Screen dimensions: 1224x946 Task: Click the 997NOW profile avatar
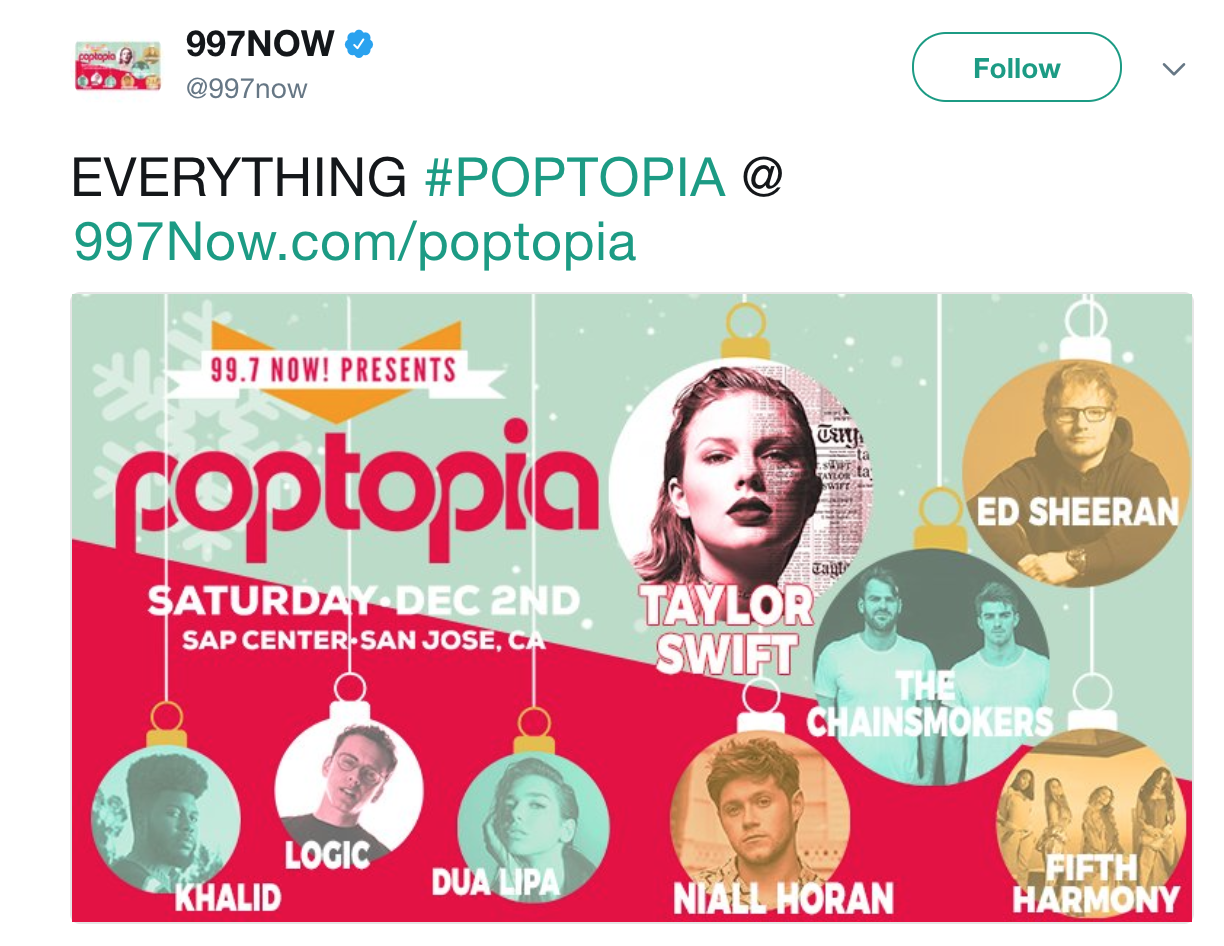click(118, 66)
